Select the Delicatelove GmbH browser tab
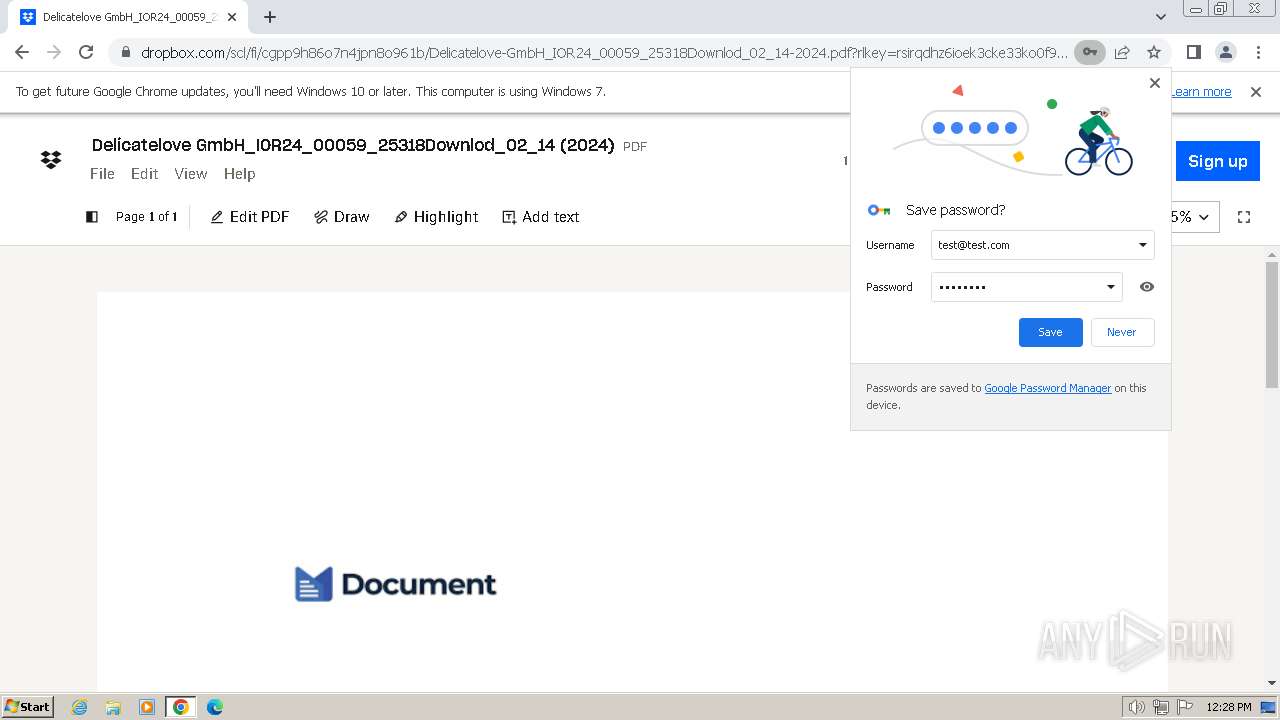Screen dimensions: 1280x720 [x=128, y=17]
